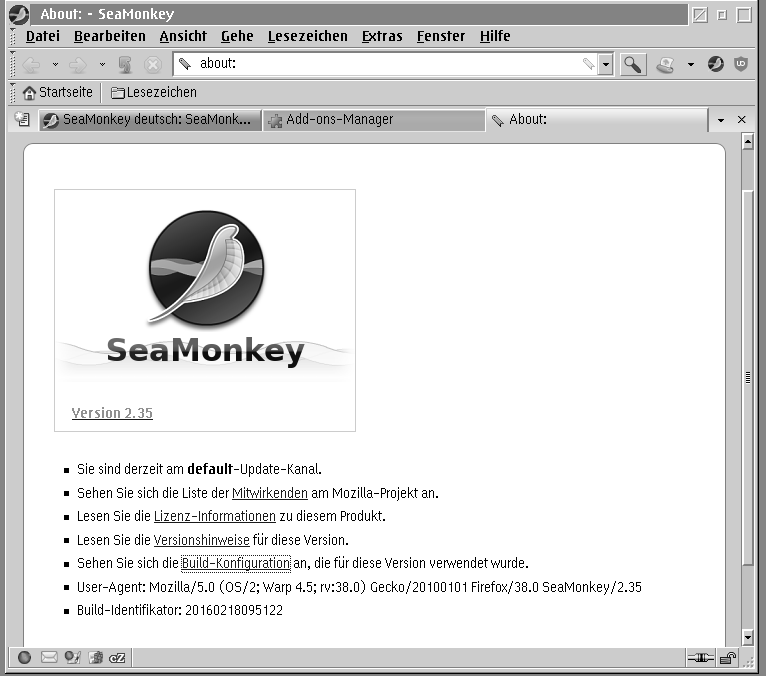Switch to the Add-ons-Manager tab
This screenshot has height=676, width=766.
click(373, 120)
